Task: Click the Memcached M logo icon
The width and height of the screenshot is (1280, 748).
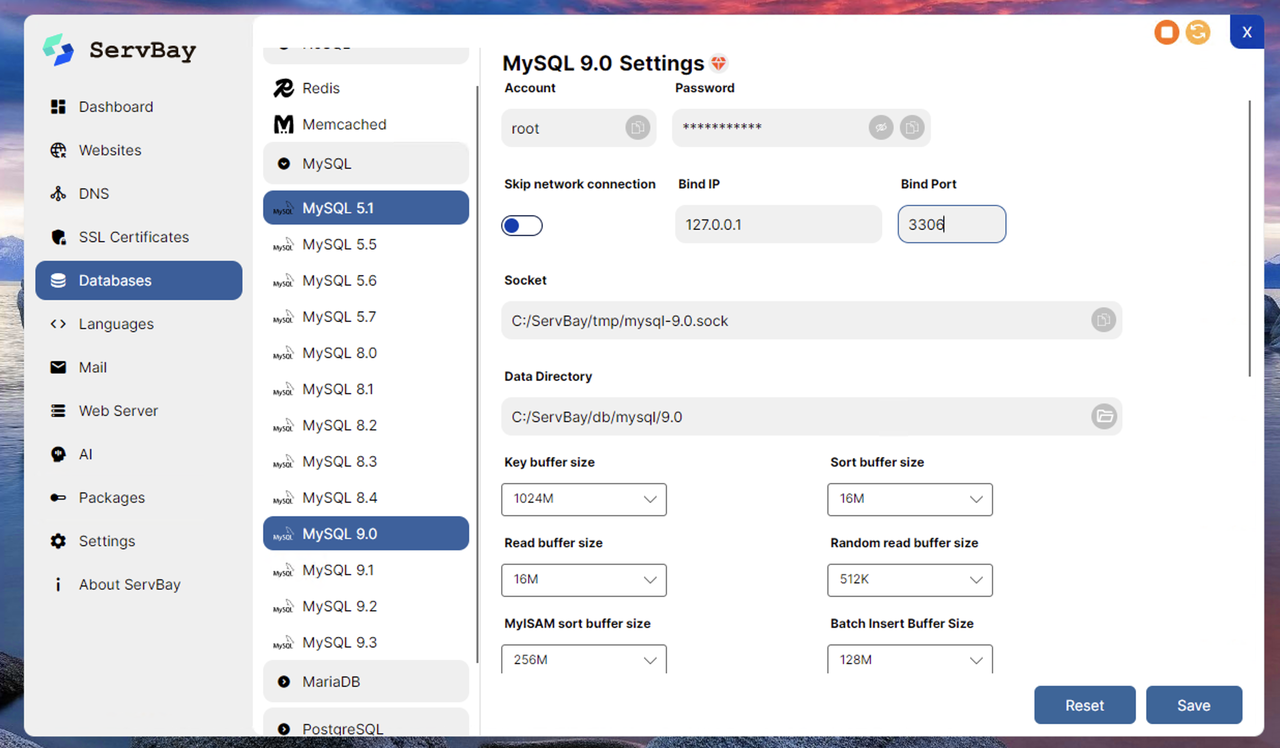Action: point(284,124)
